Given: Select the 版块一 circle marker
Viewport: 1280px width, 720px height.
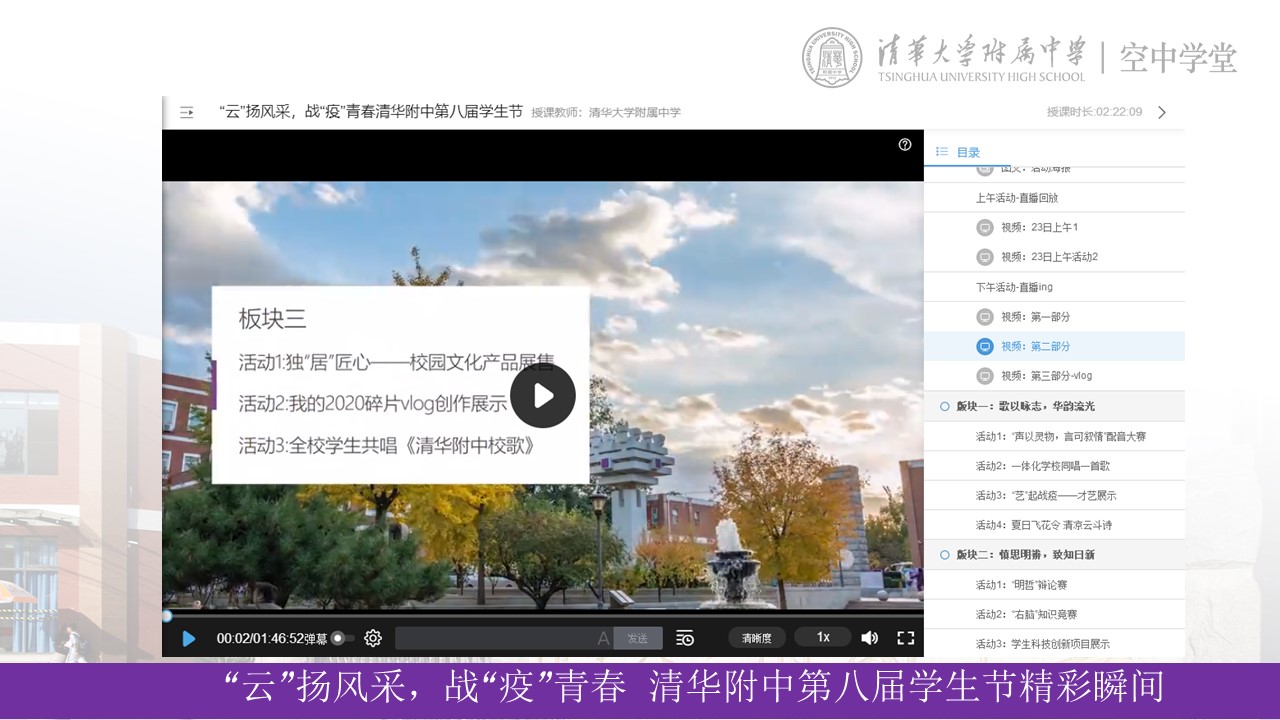Looking at the screenshot, I should click(945, 406).
